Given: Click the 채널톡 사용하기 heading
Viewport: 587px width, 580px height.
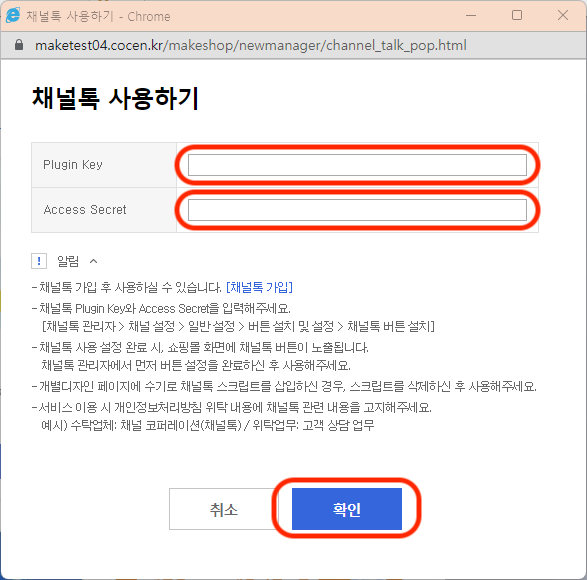Looking at the screenshot, I should (x=115, y=98).
